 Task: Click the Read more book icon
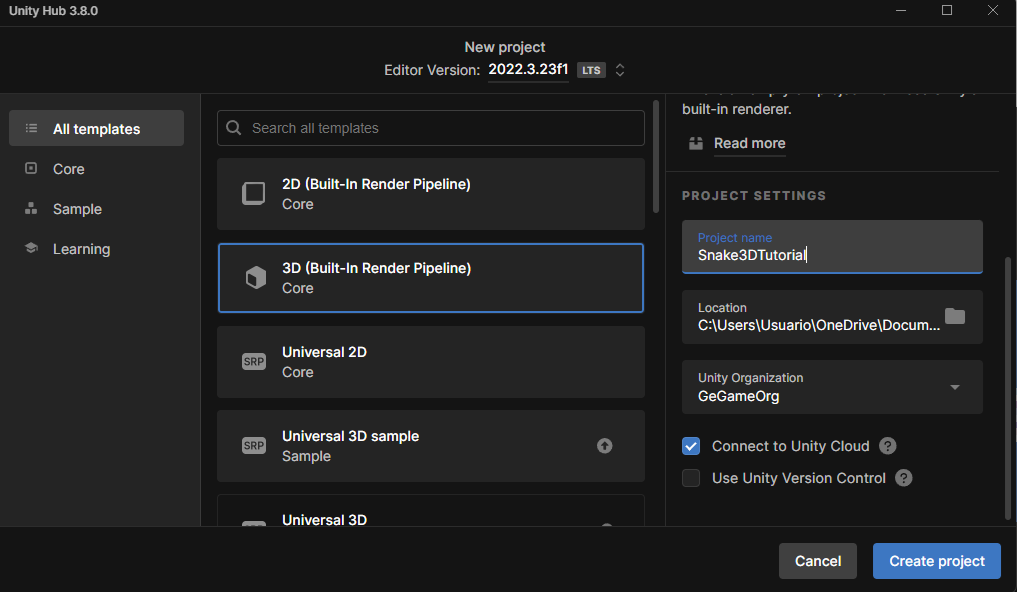(696, 143)
